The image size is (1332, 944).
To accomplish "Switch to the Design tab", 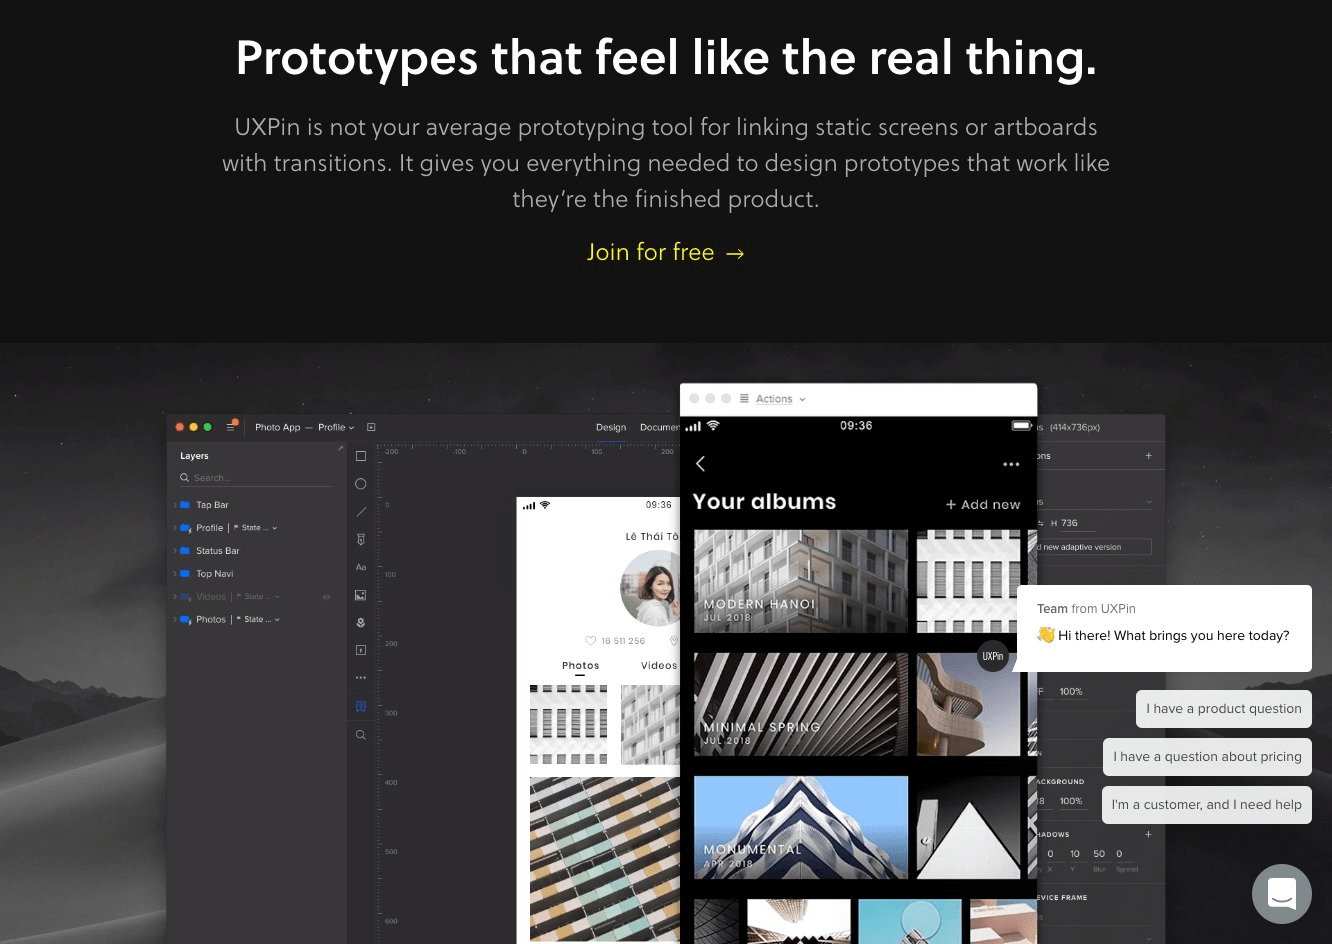I will coord(611,427).
